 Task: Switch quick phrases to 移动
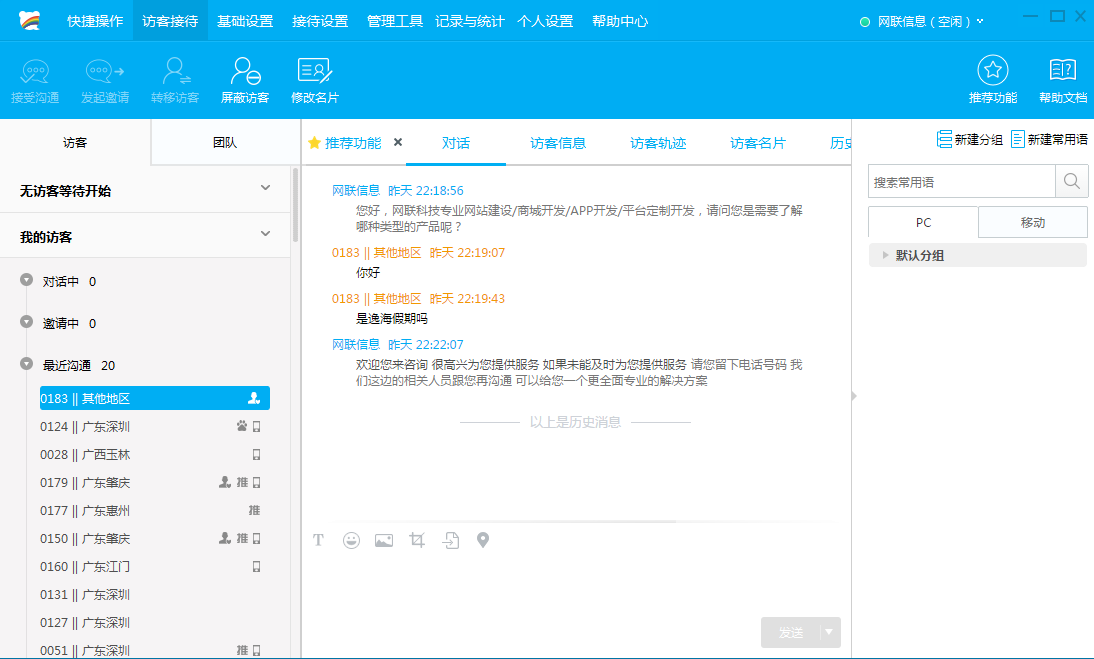[1032, 222]
